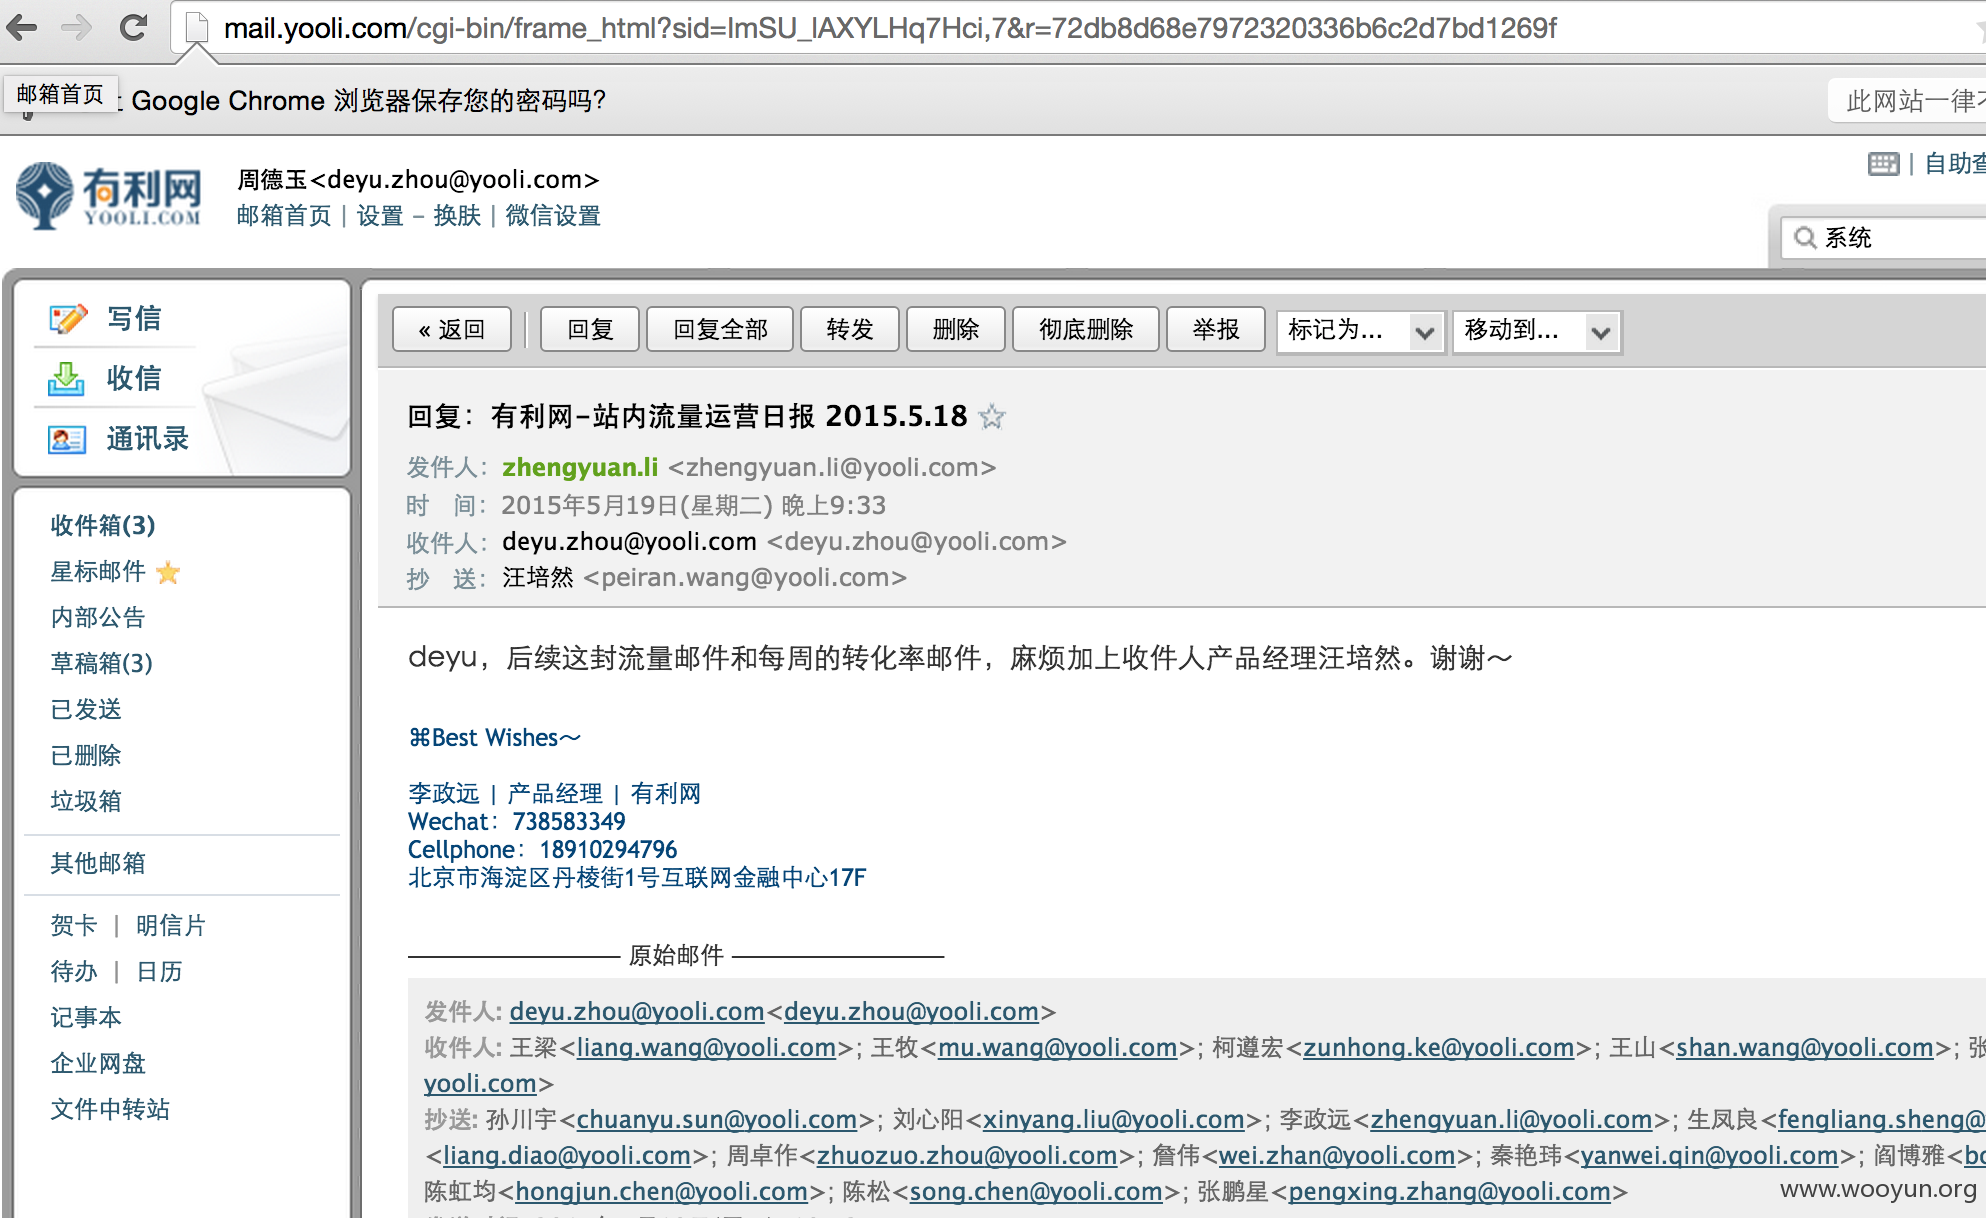Click sender name zhengyuan.li
Image resolution: width=1986 pixels, height=1218 pixels.
coord(580,468)
